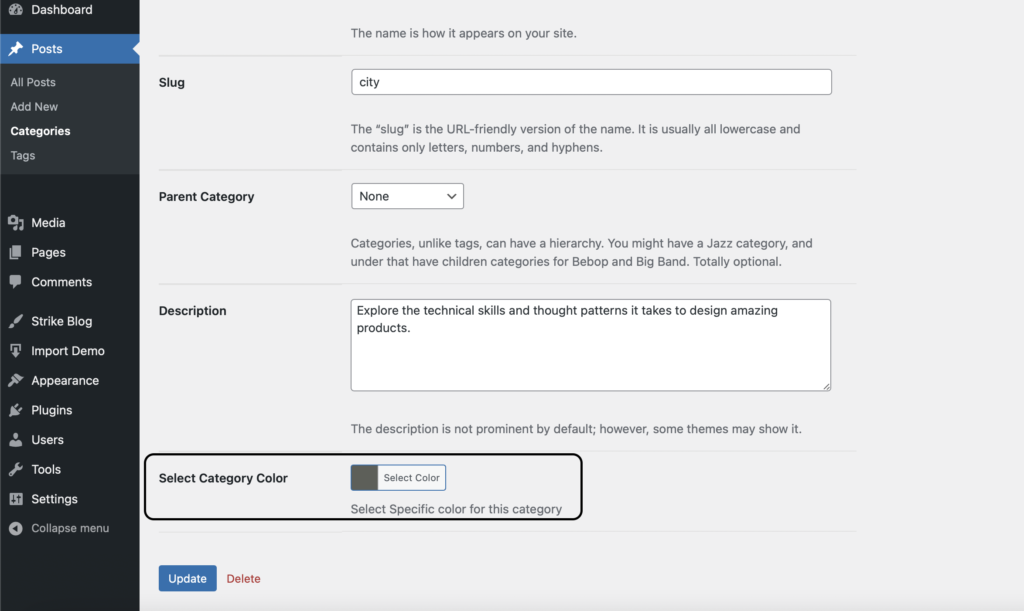The height and width of the screenshot is (611, 1024).
Task: Open the Parent Category dropdown
Action: [x=407, y=196]
